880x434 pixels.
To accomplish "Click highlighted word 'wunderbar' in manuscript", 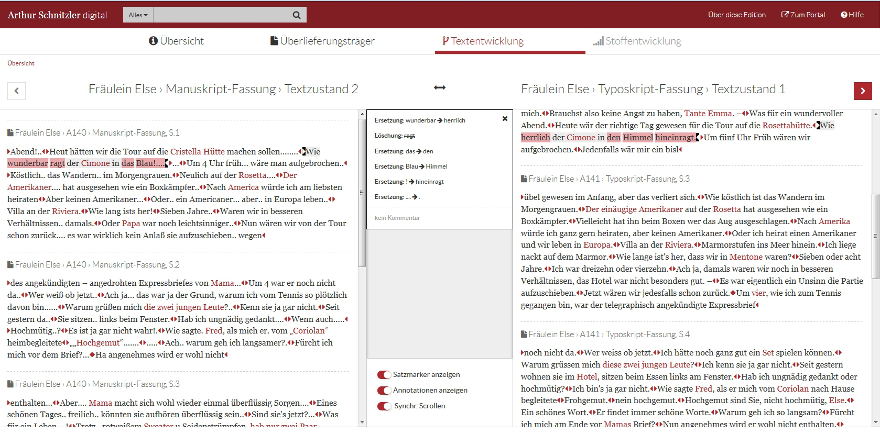I will point(27,163).
